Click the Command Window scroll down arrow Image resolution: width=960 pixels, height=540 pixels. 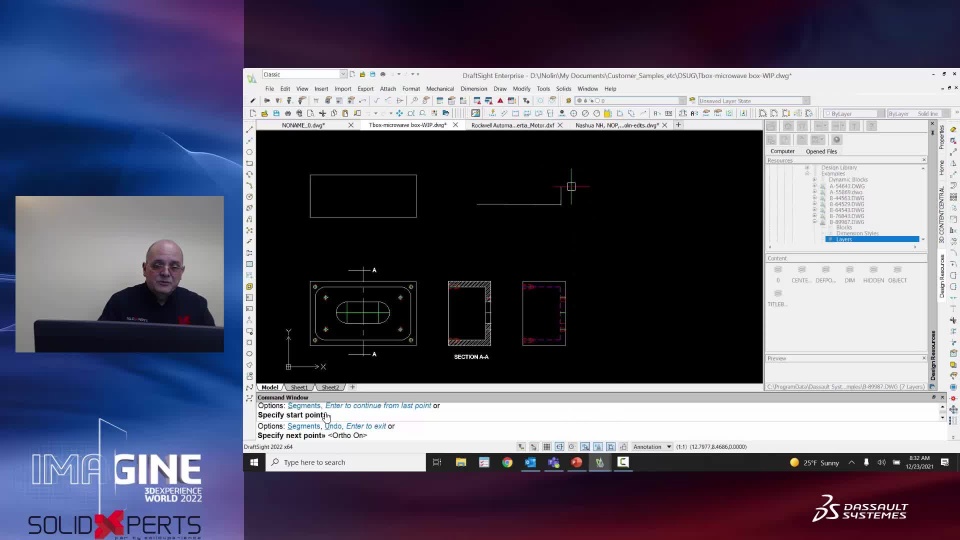point(942,416)
